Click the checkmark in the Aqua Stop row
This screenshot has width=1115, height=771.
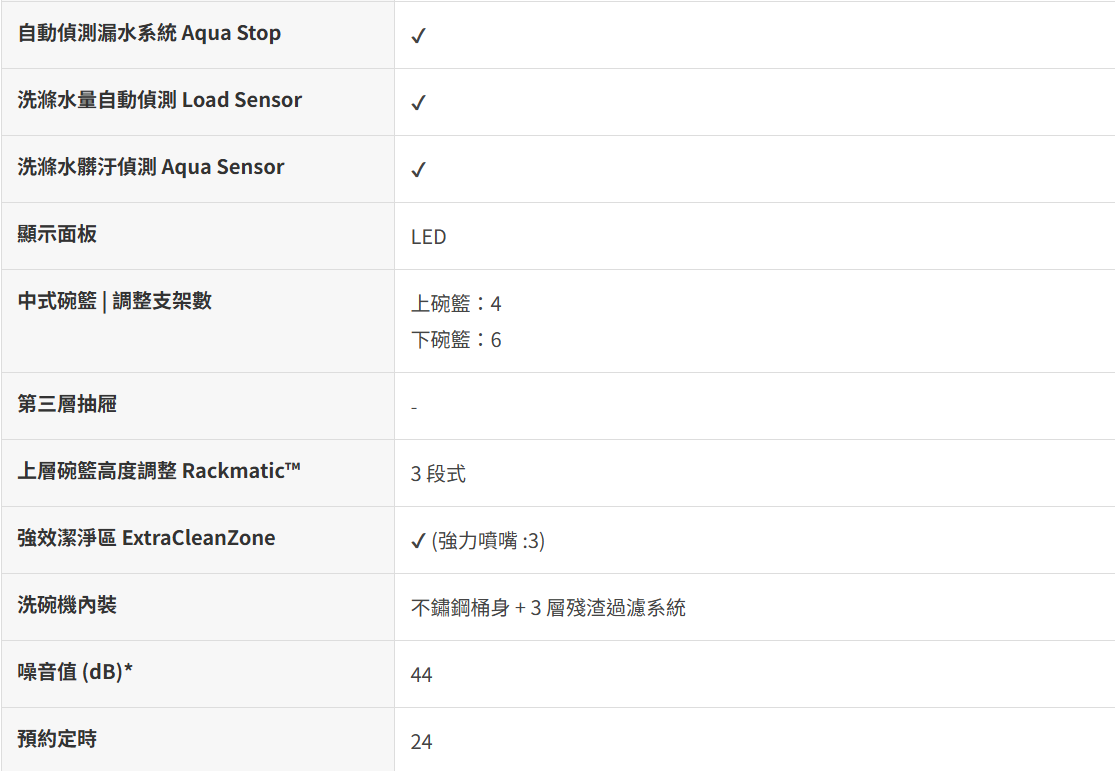419,36
